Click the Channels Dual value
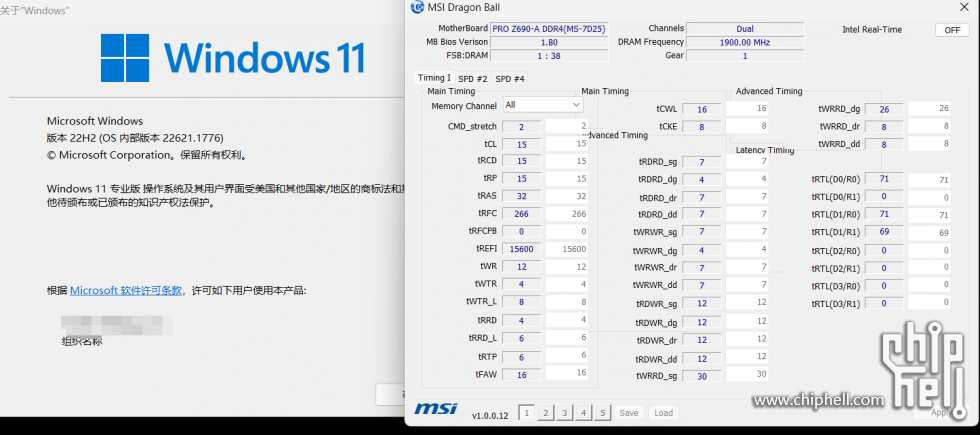The width and height of the screenshot is (980, 435). [744, 29]
